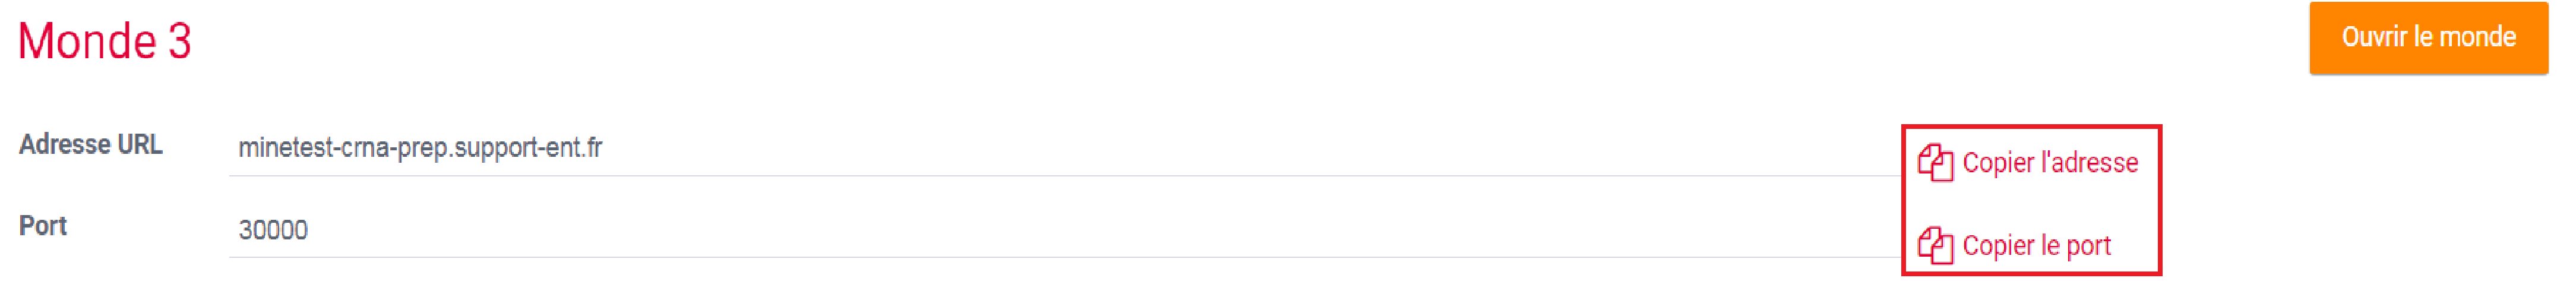The height and width of the screenshot is (281, 2576).
Task: Click inside the Port field
Action: click(x=1065, y=230)
